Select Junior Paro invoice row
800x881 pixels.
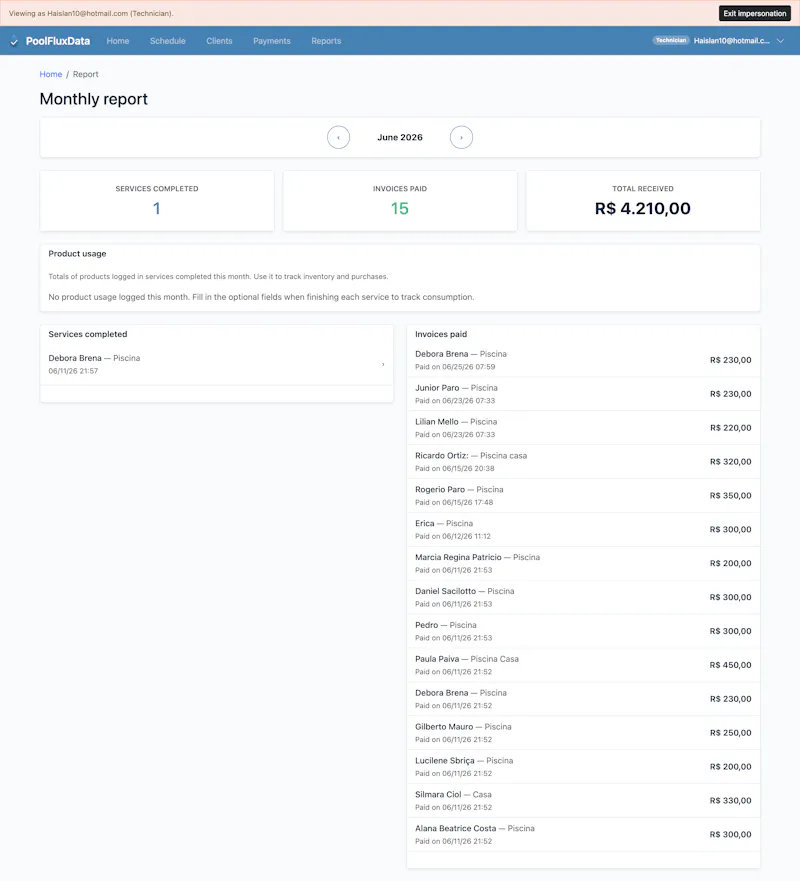pos(583,394)
